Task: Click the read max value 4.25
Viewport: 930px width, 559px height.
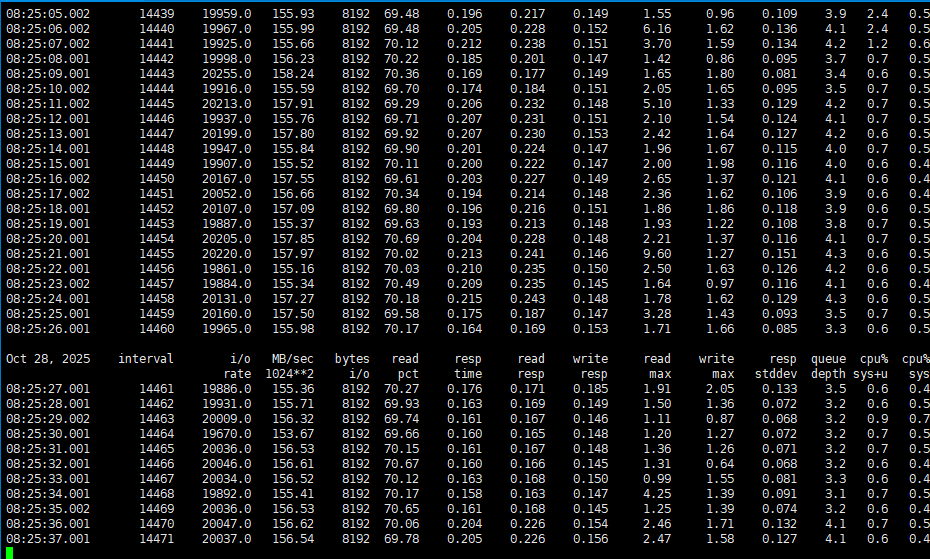Action: 657,494
